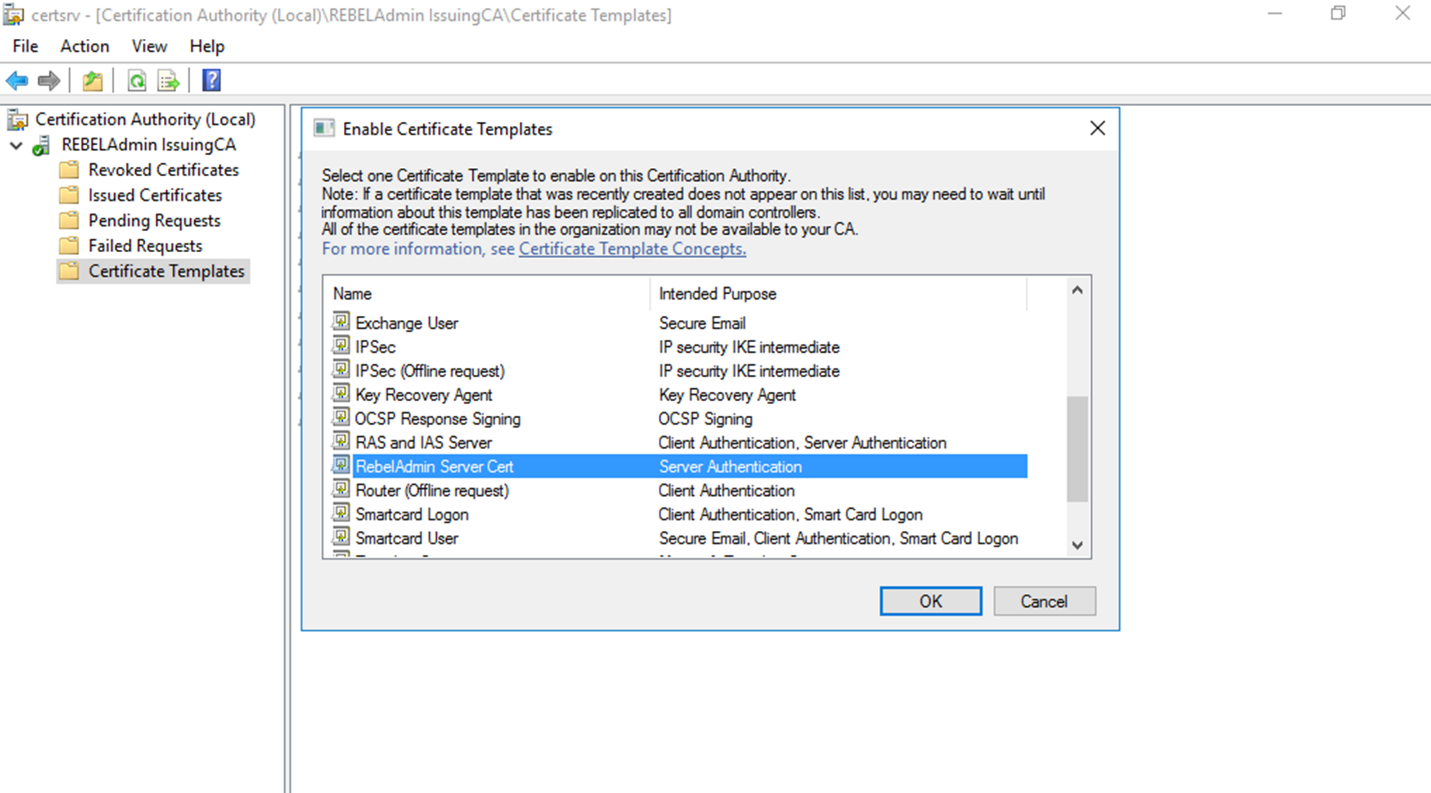
Task: Open the Action menu
Action: point(85,46)
